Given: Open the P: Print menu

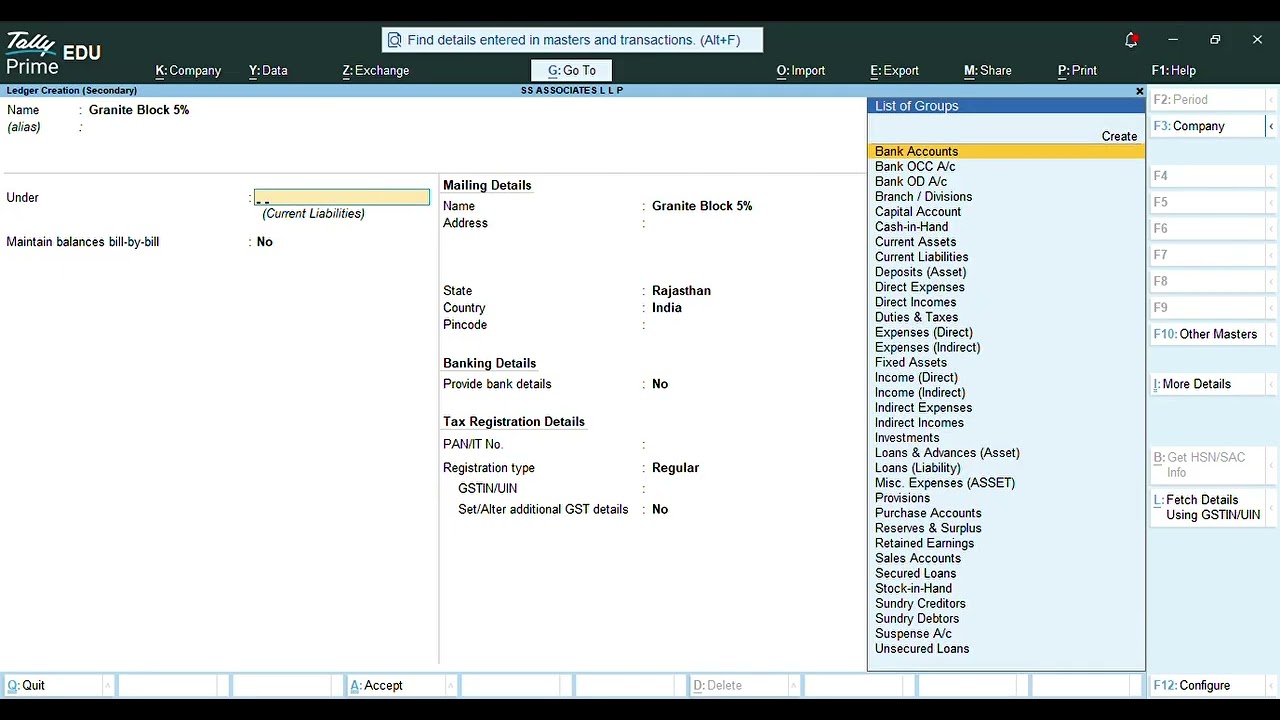Looking at the screenshot, I should (1077, 71).
